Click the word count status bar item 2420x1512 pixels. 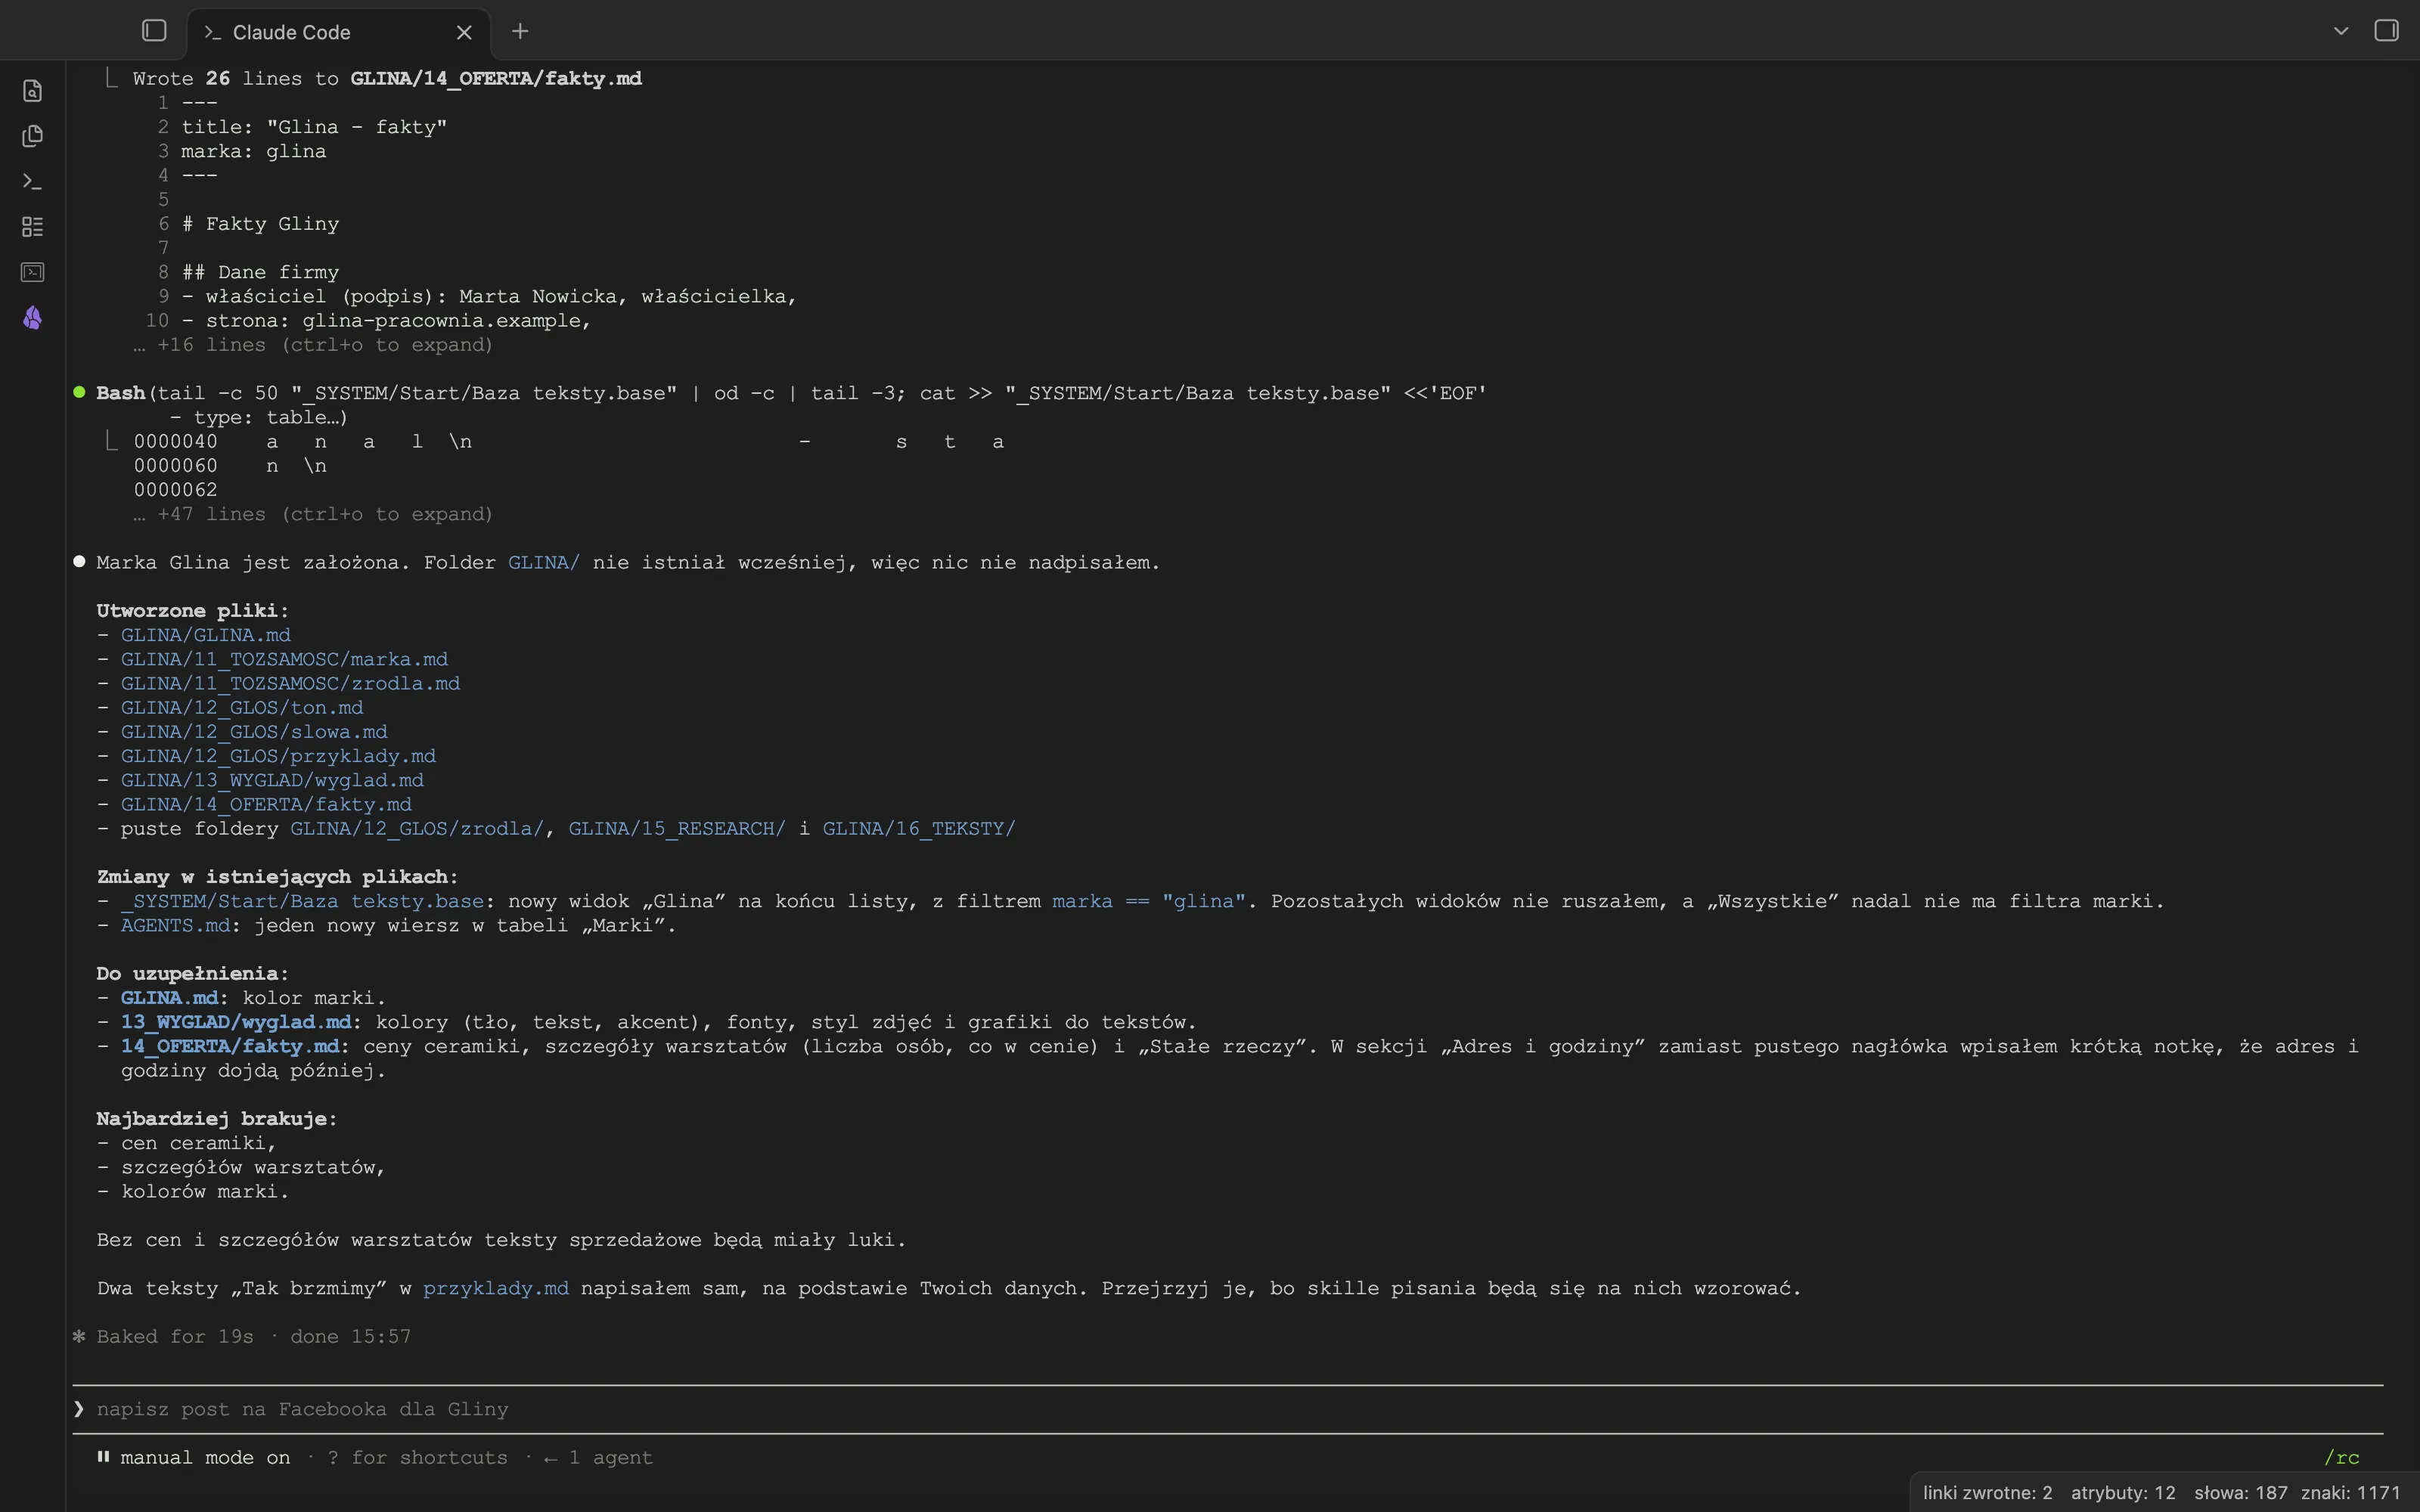coord(2241,1493)
